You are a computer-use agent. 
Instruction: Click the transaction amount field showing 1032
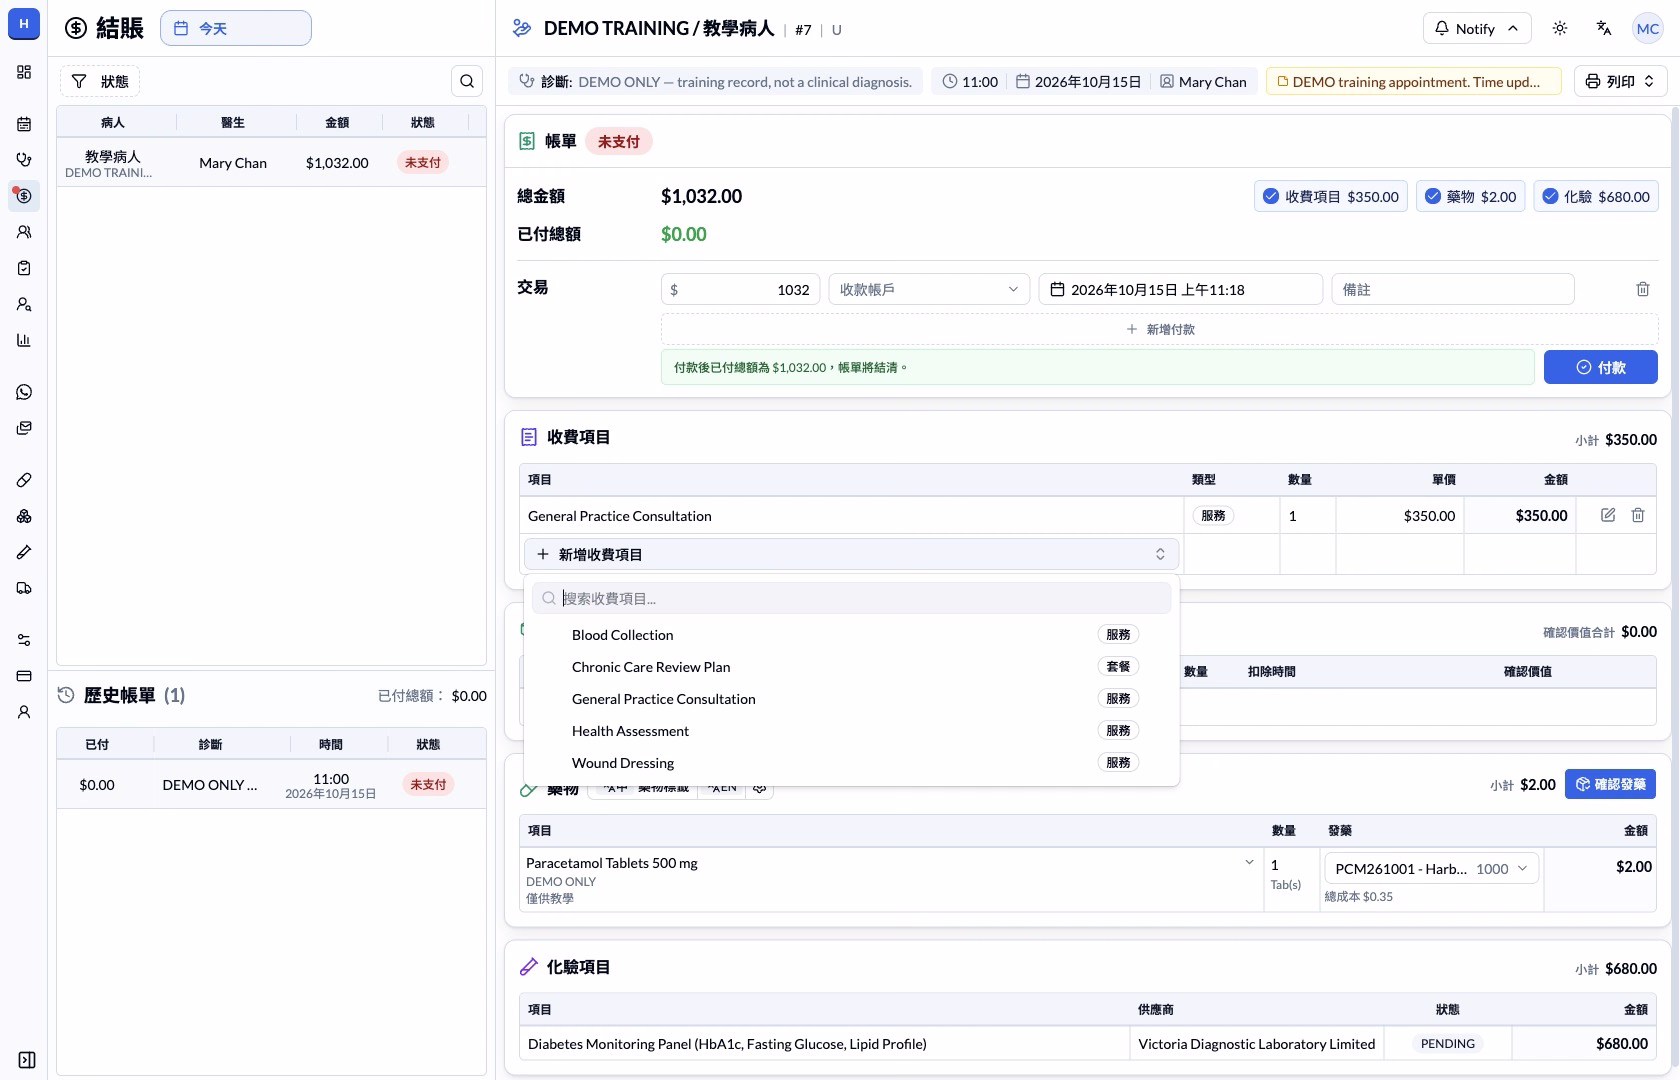741,289
